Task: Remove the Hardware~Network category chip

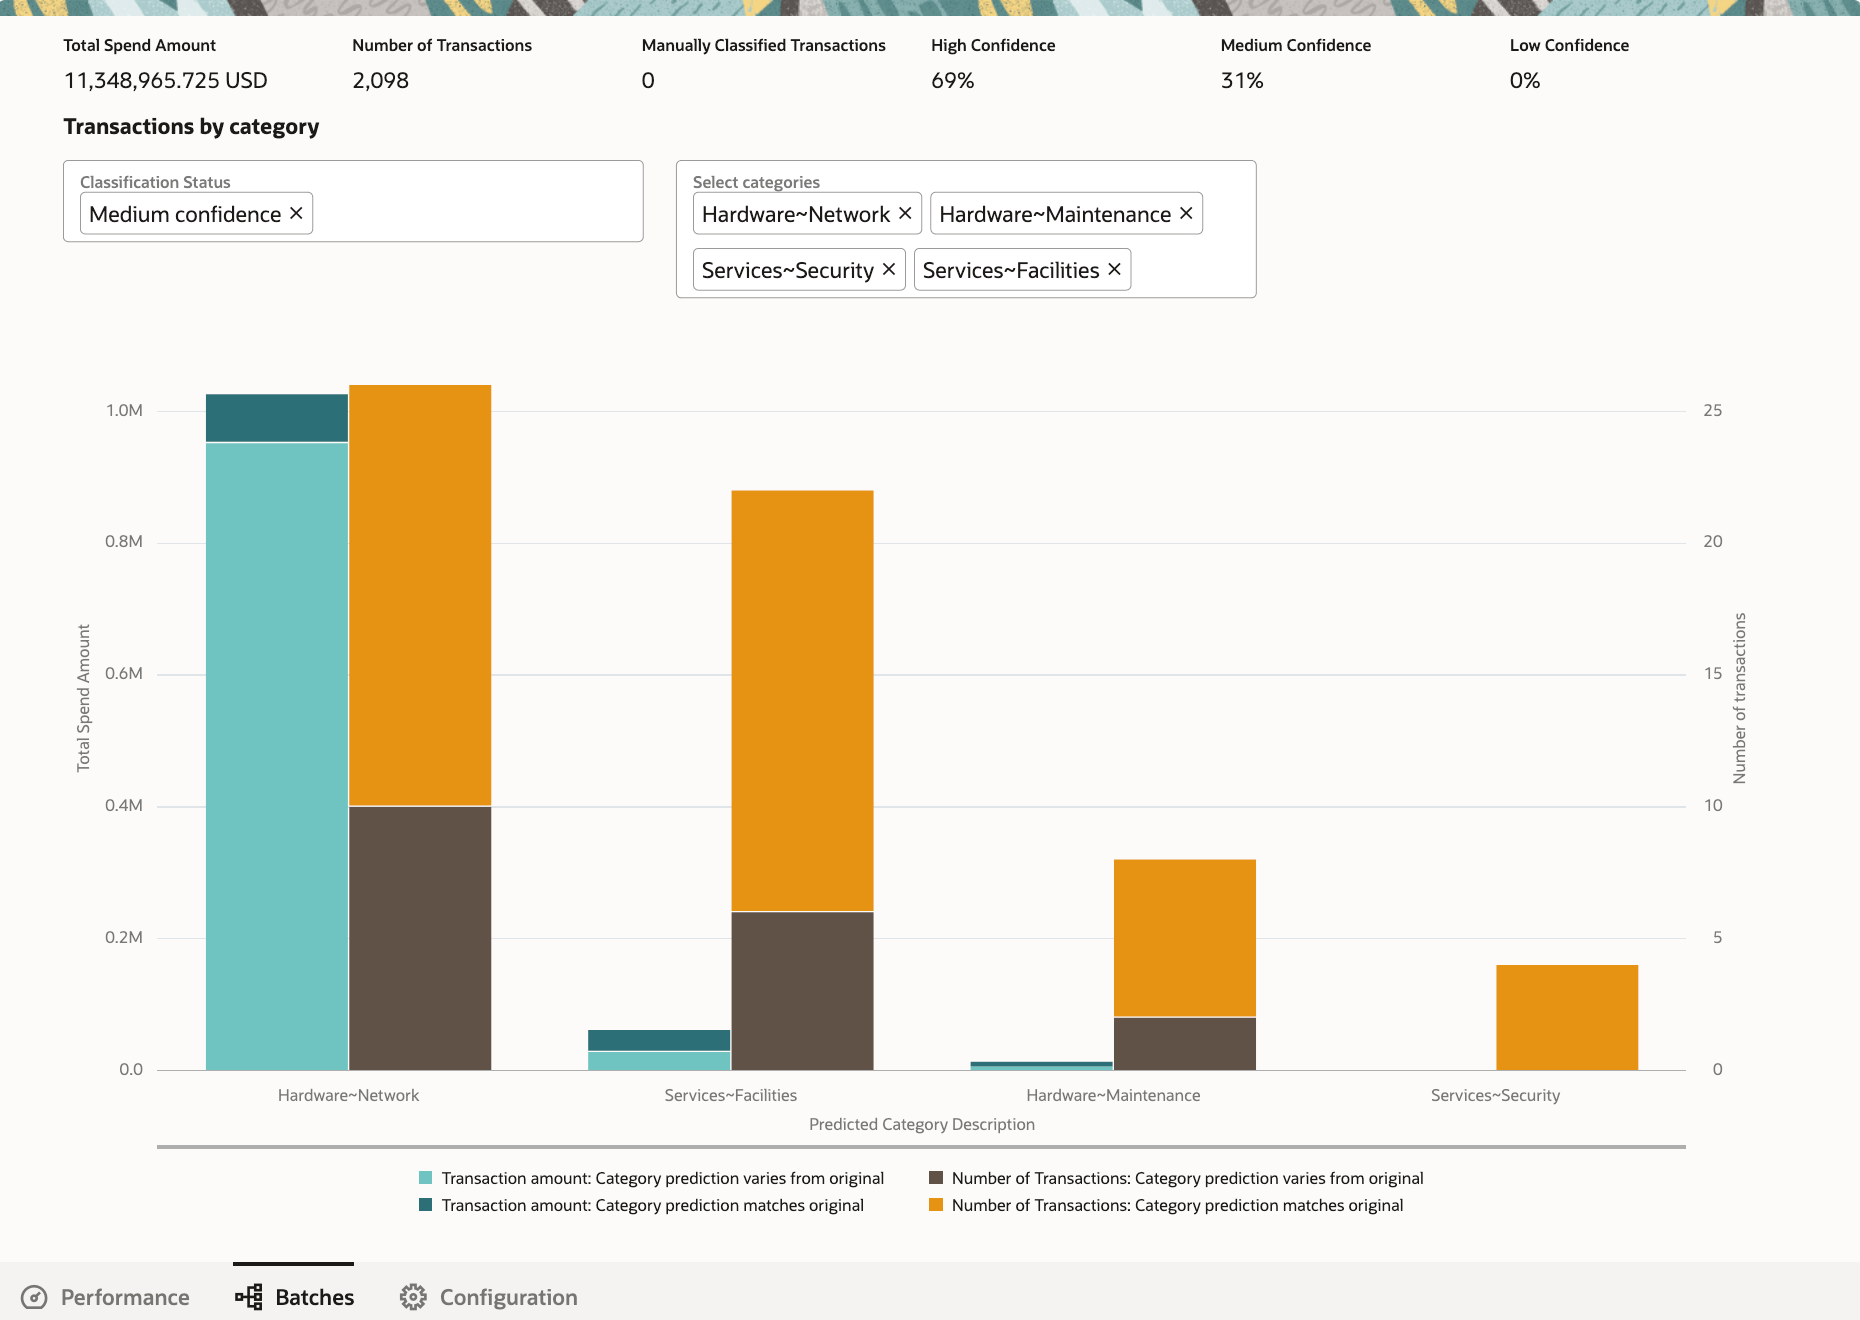Action: (905, 213)
